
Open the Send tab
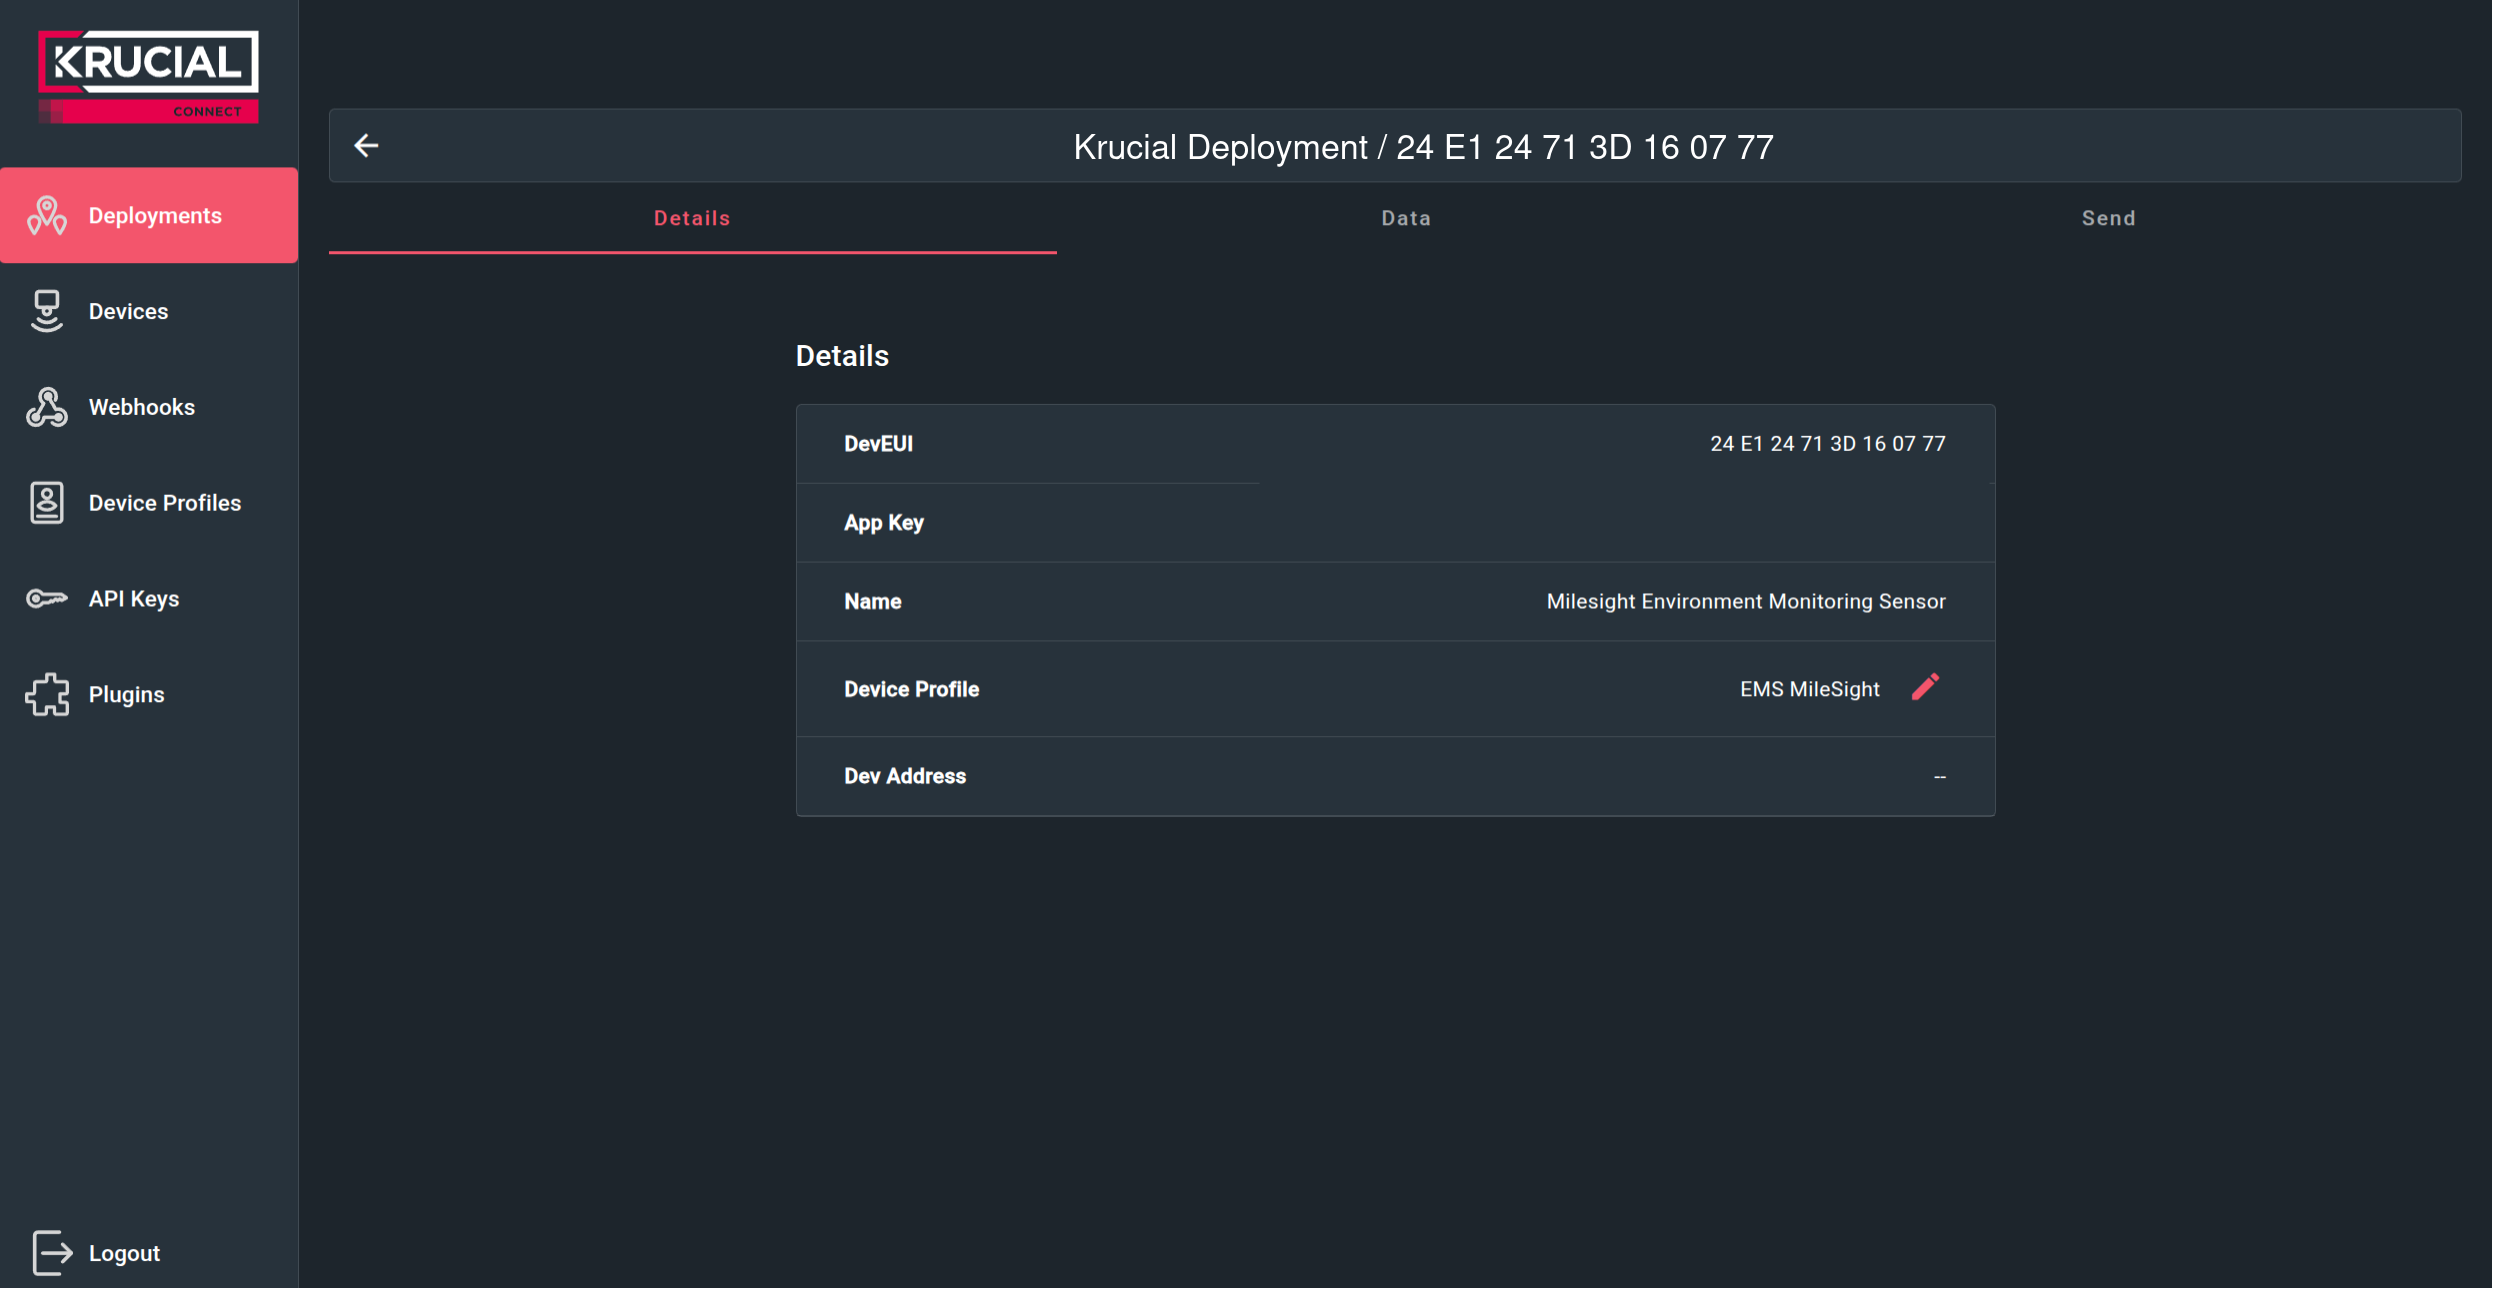click(x=2108, y=218)
